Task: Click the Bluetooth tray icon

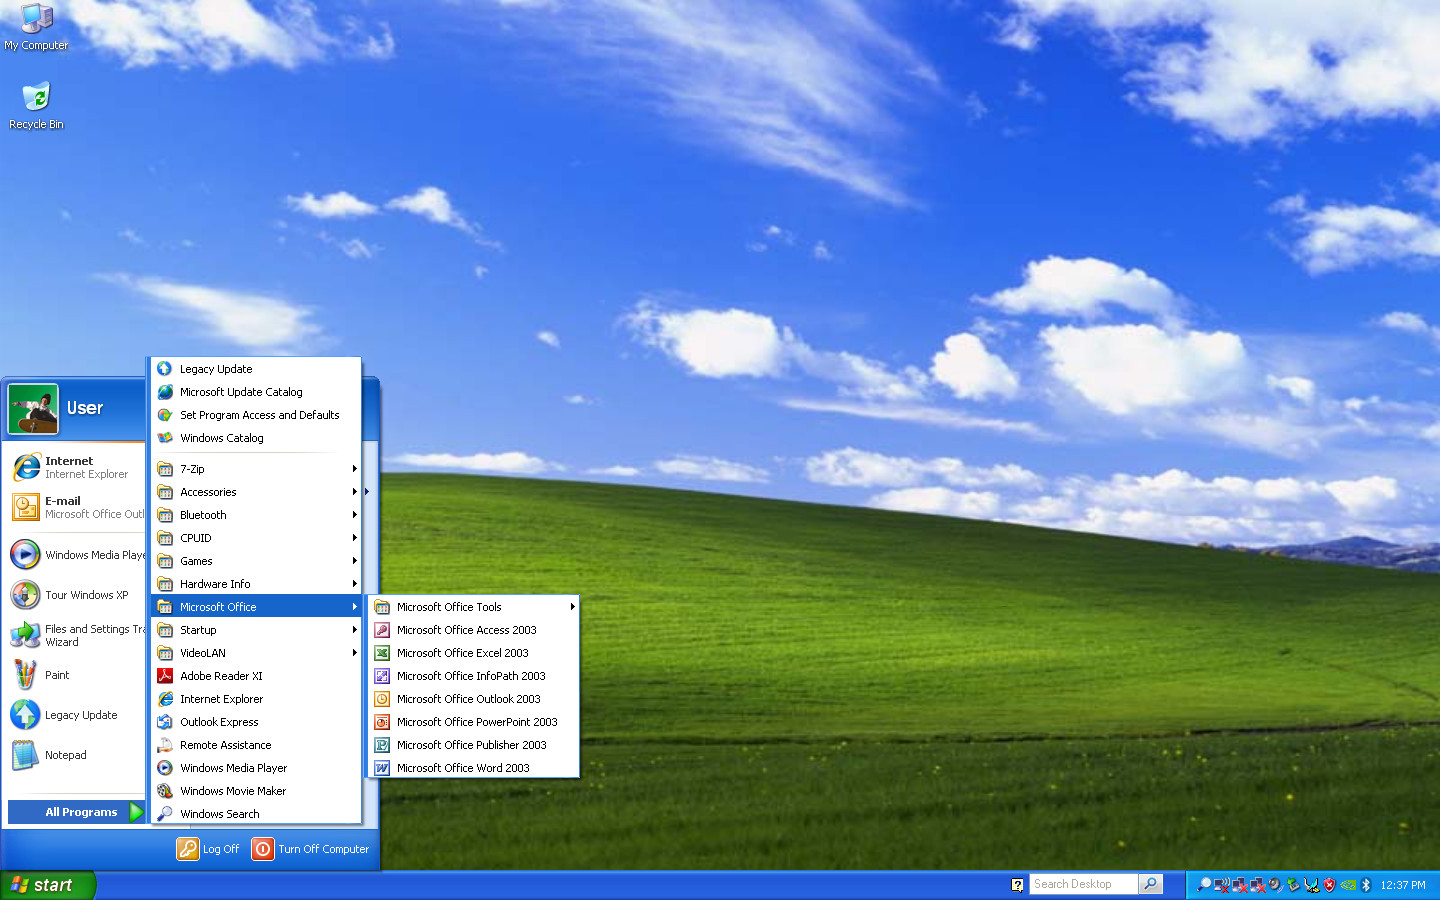Action: tap(1366, 885)
